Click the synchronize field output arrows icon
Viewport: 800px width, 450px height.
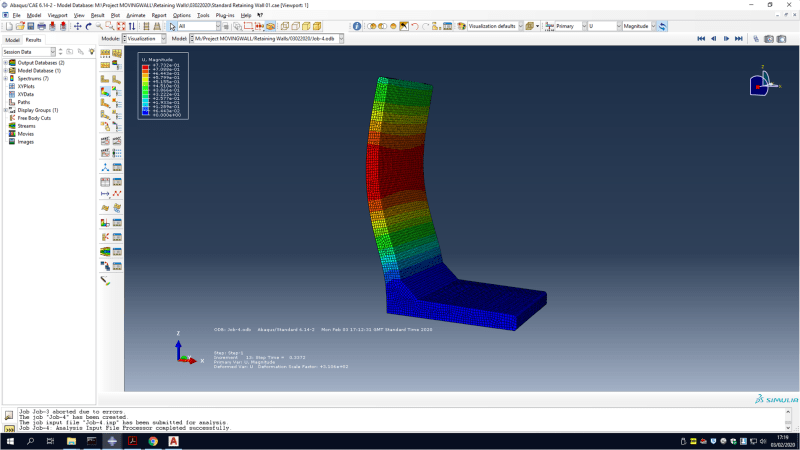662,26
